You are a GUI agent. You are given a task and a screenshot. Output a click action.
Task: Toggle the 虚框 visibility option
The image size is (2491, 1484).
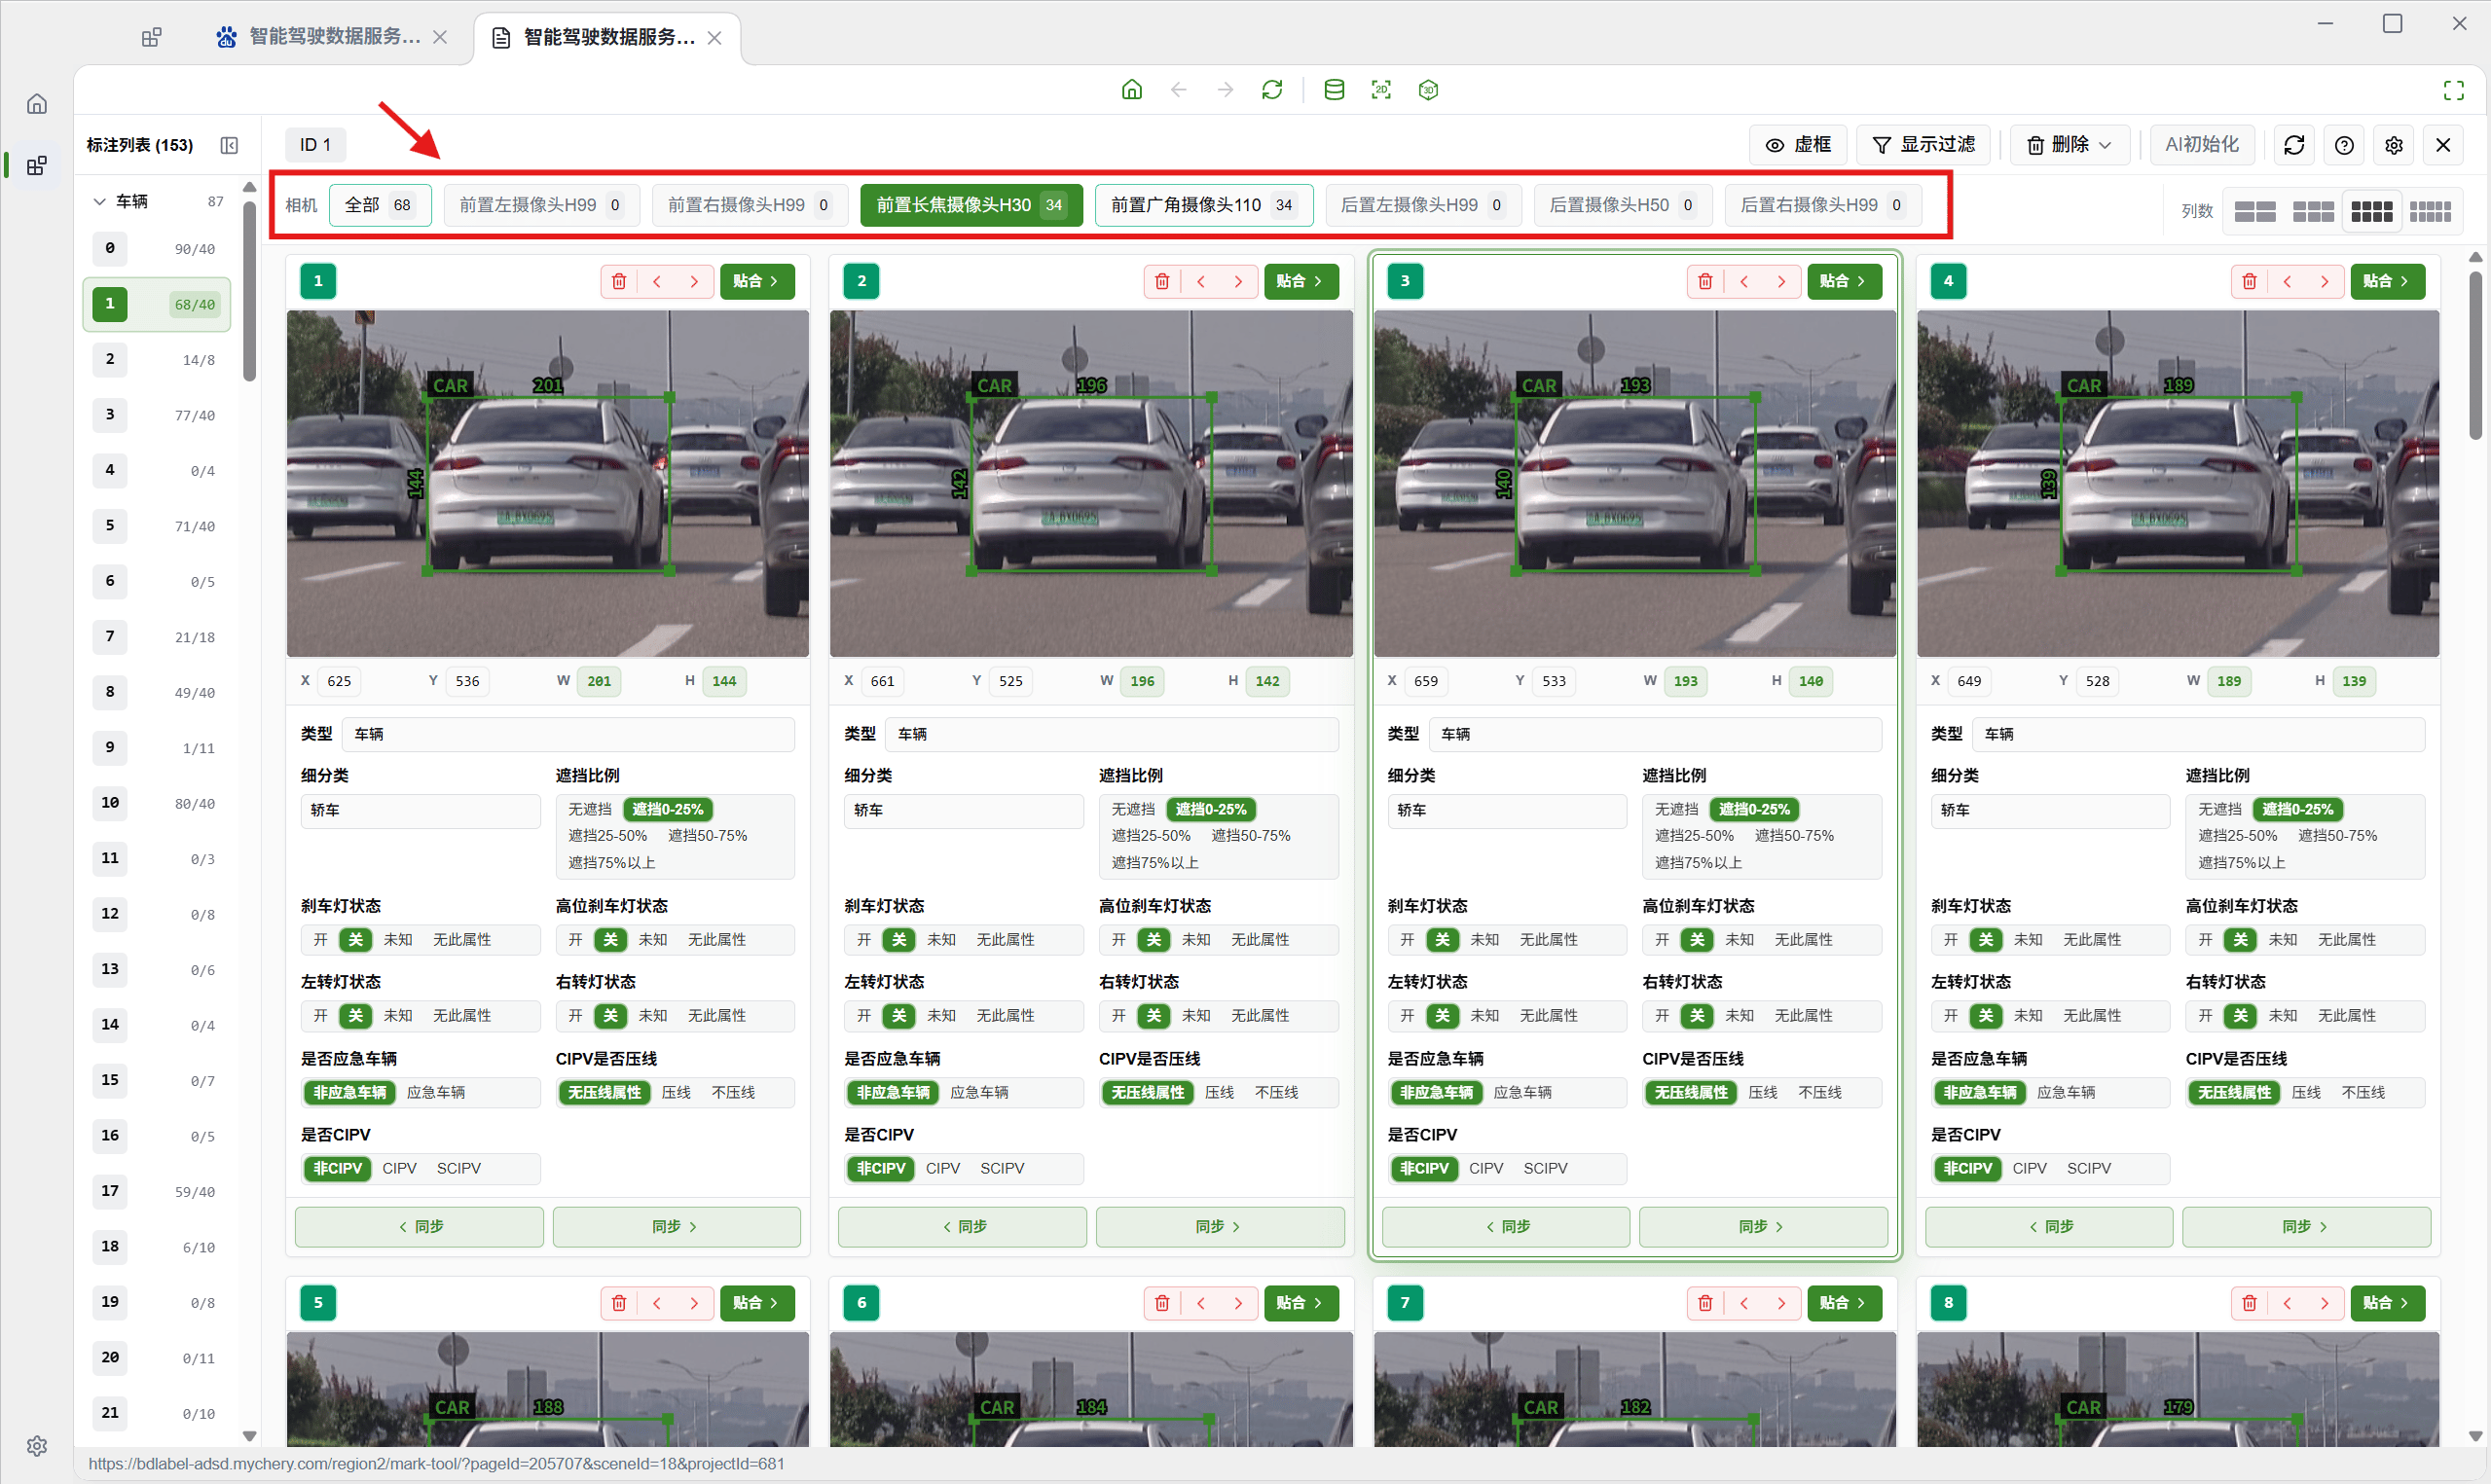pyautogui.click(x=1798, y=145)
